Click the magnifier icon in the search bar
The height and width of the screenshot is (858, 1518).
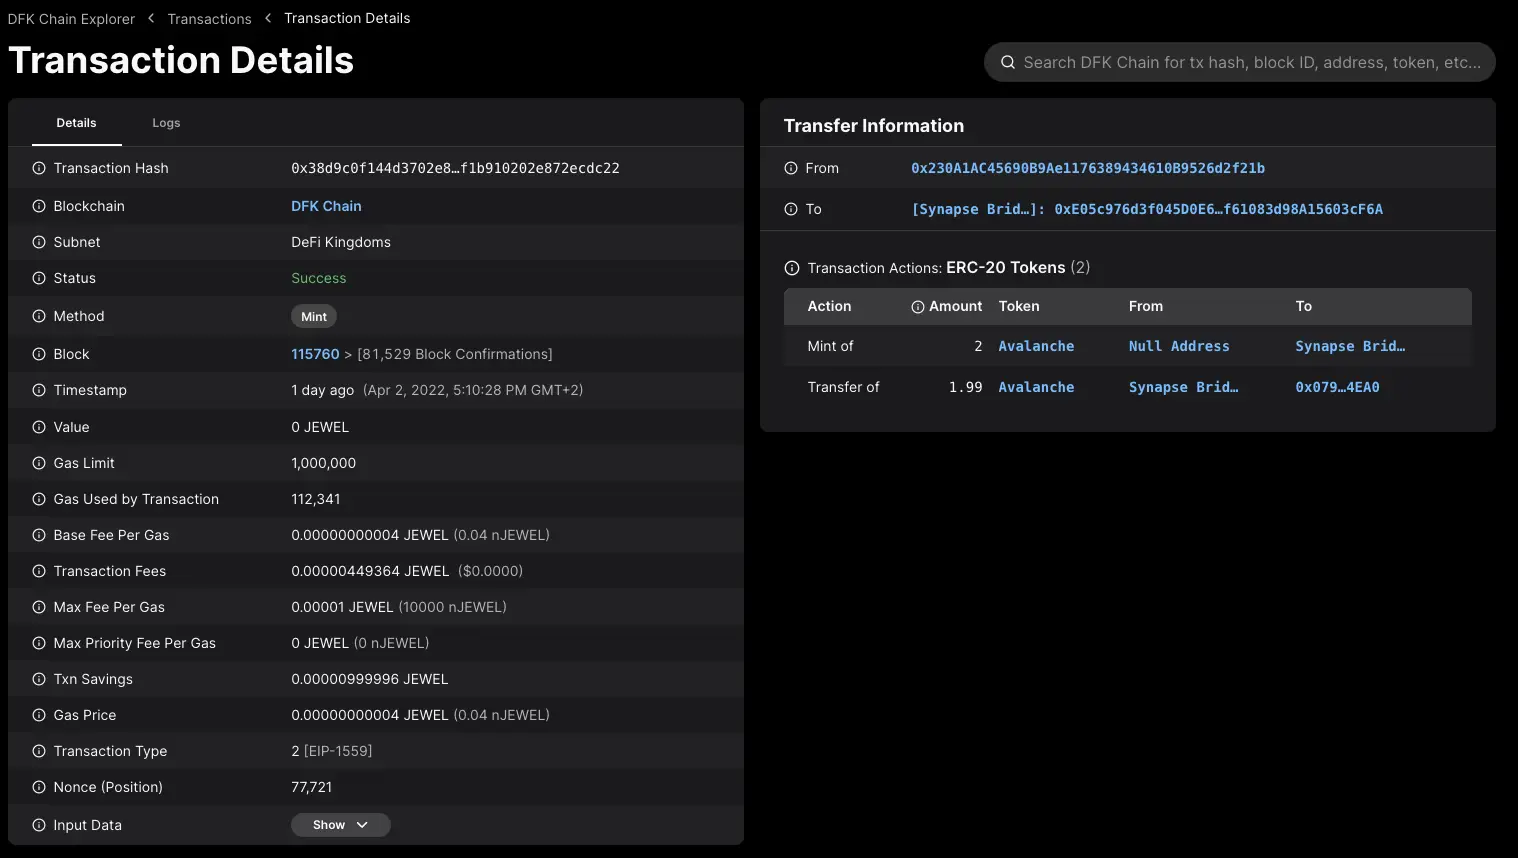tap(1008, 62)
